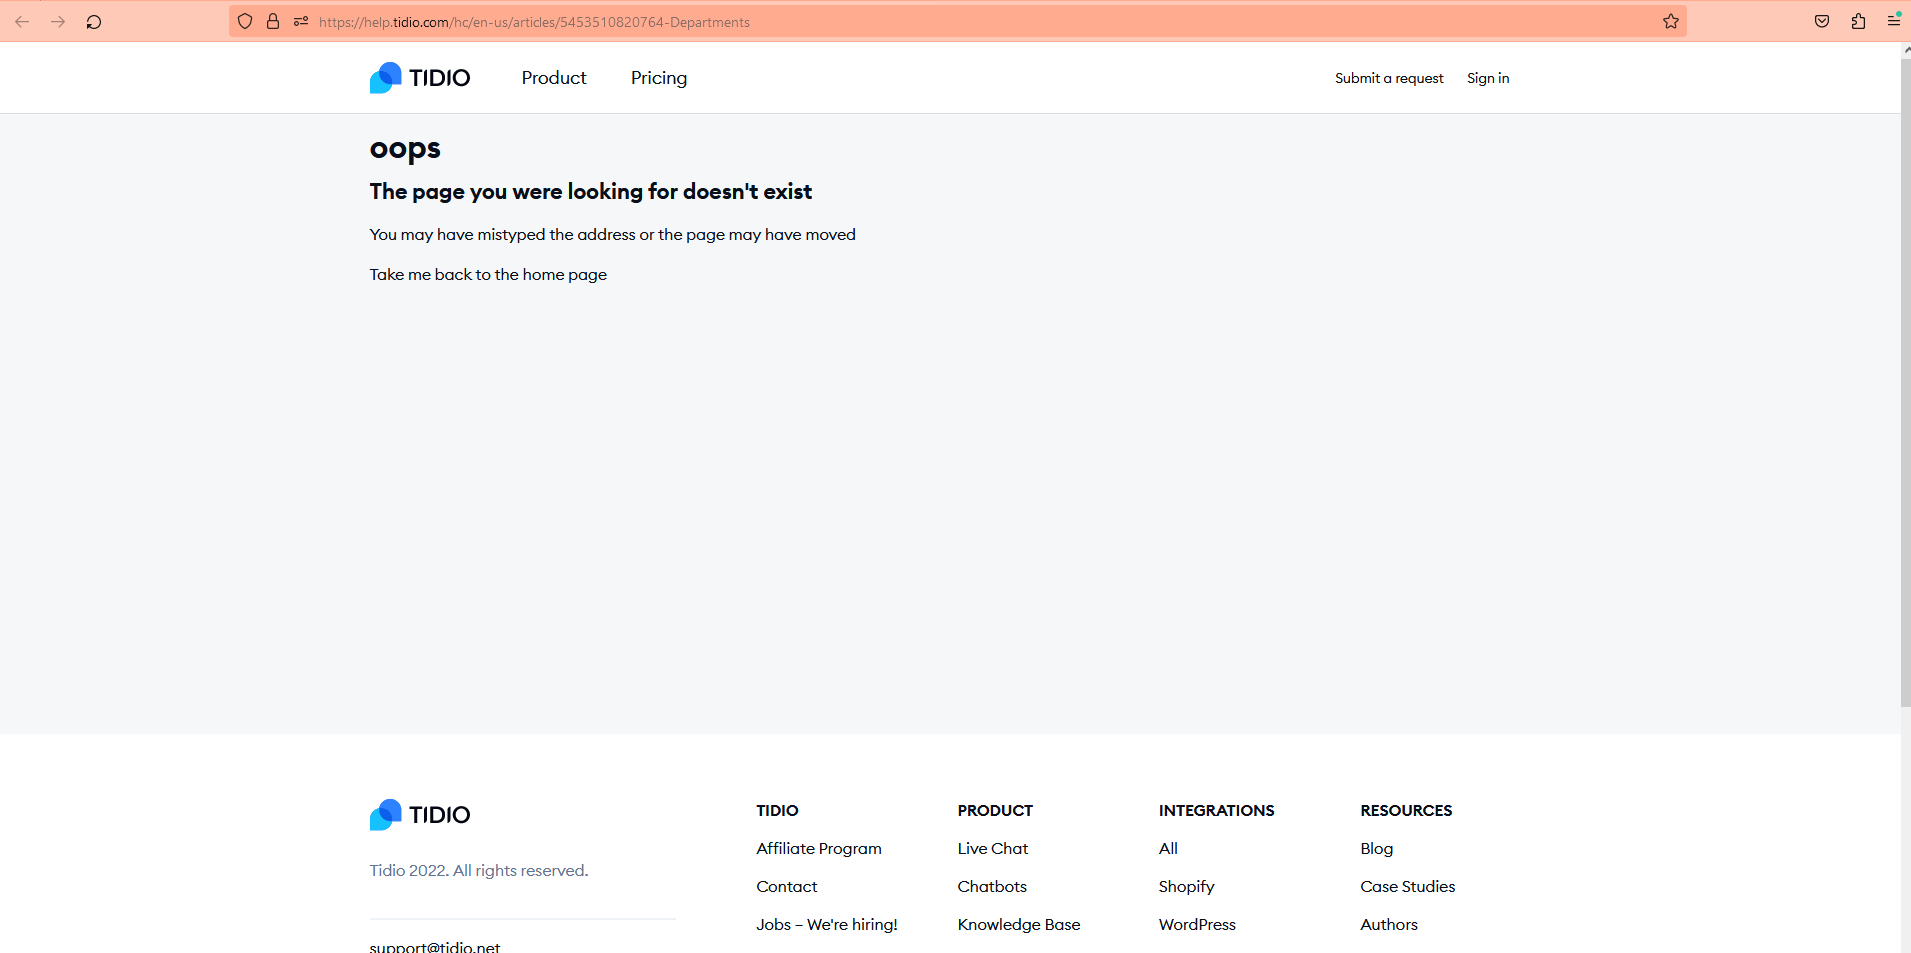The image size is (1911, 953).
Task: Click the back navigation arrow
Action: [22, 22]
